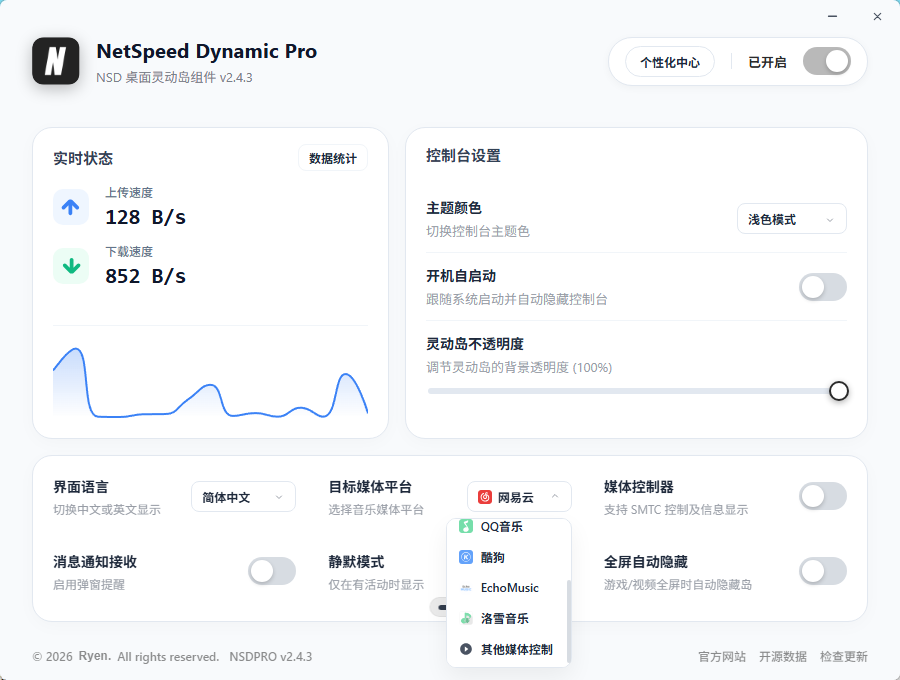900x680 pixels.
Task: Click the NetSpeed Dynamic Pro title
Action: click(x=207, y=52)
